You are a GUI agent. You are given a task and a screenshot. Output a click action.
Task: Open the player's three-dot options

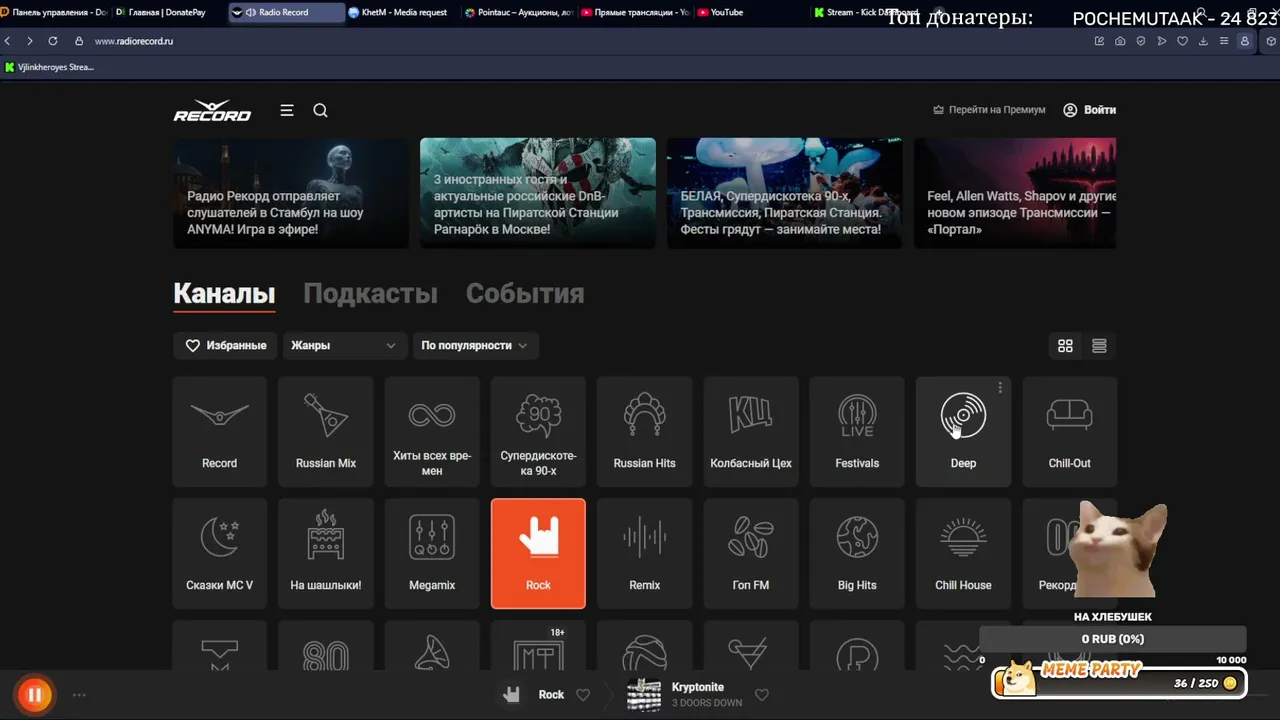pos(79,695)
